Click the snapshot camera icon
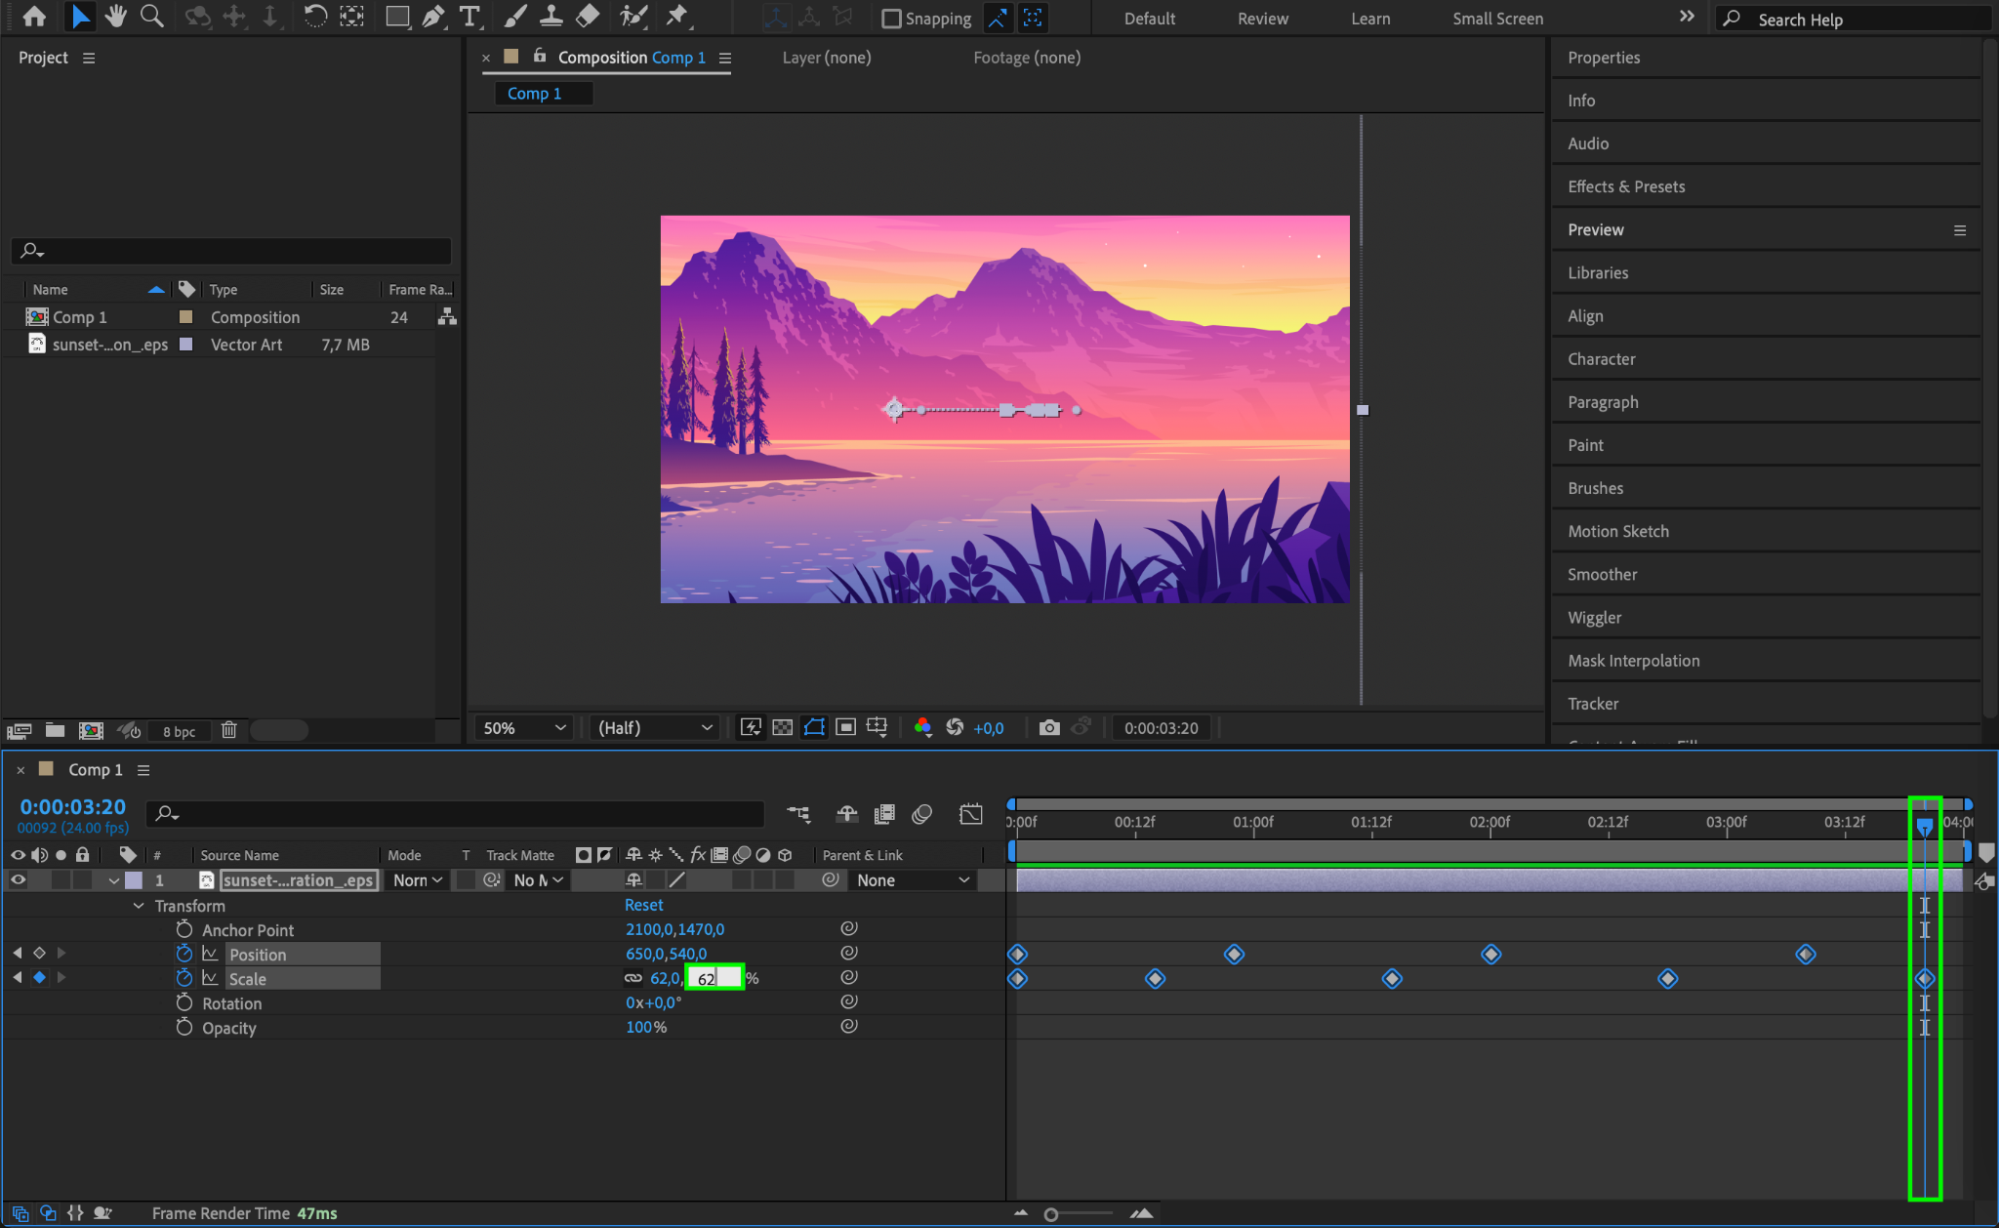 [1049, 728]
